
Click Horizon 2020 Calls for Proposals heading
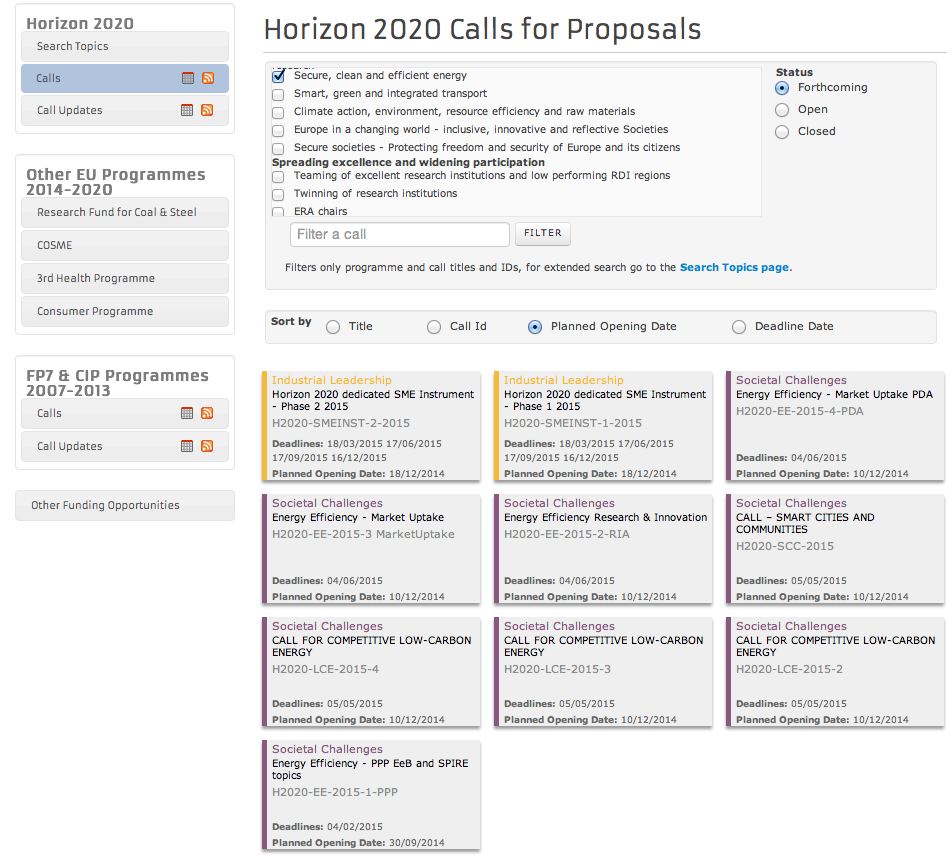point(483,30)
